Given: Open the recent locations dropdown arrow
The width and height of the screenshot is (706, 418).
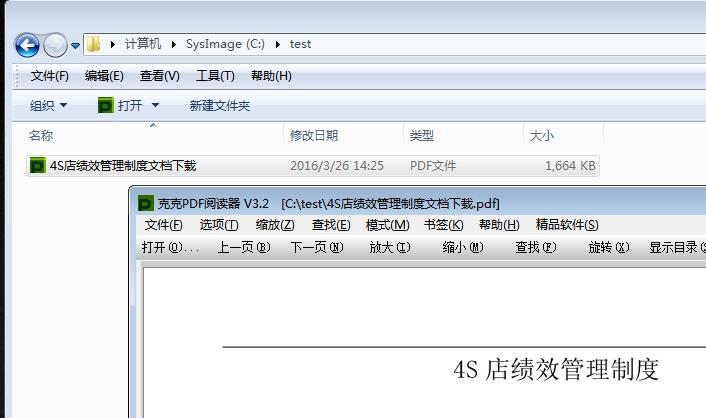Looking at the screenshot, I should point(75,45).
